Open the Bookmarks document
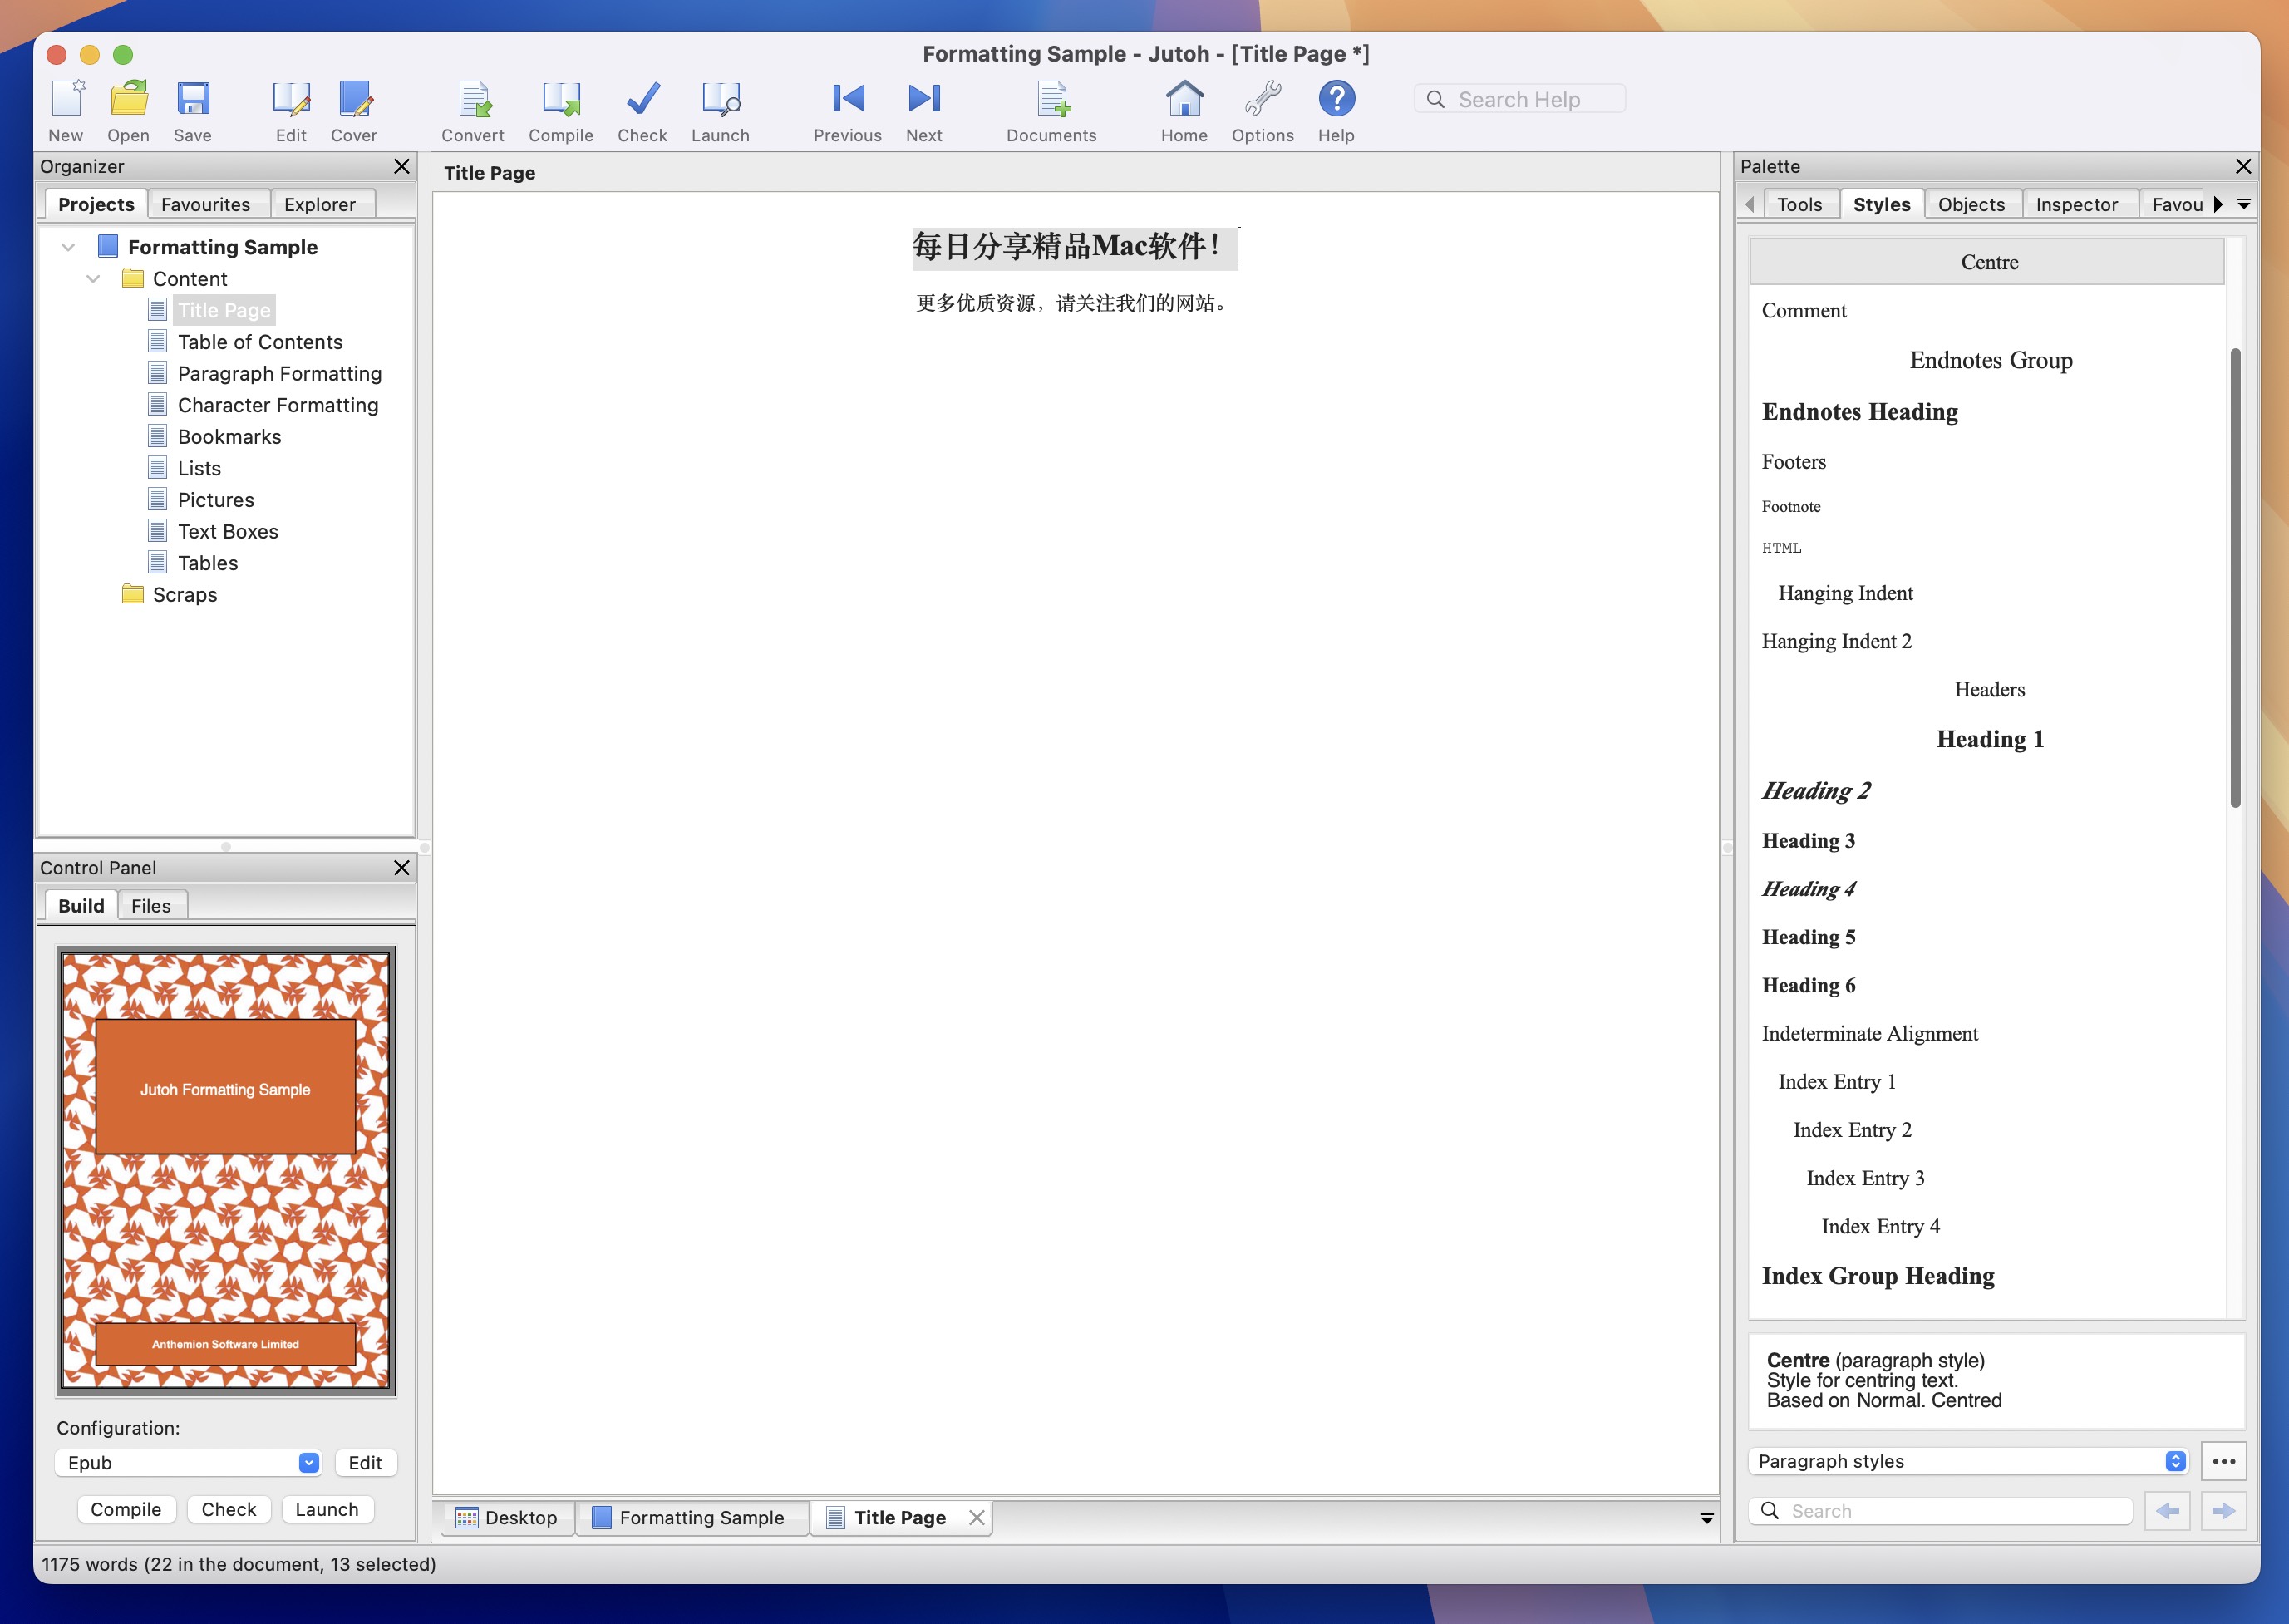This screenshot has height=1624, width=2289. coord(229,437)
